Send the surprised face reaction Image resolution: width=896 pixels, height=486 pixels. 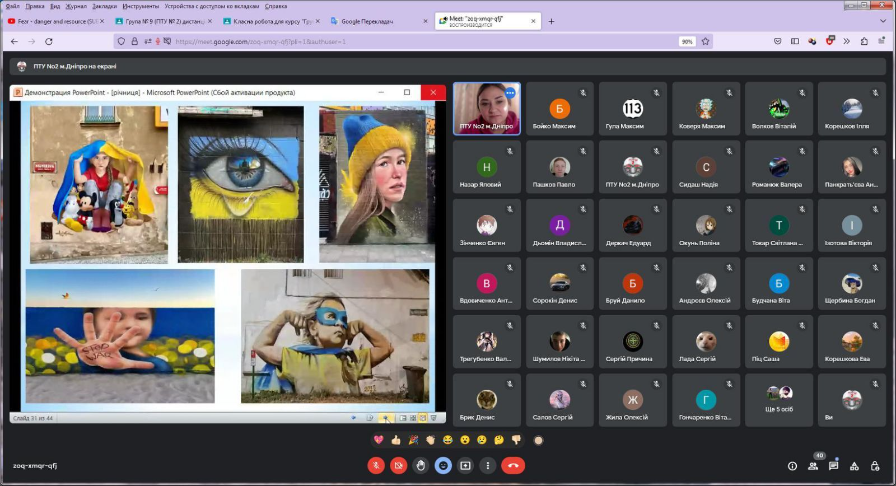click(x=465, y=440)
